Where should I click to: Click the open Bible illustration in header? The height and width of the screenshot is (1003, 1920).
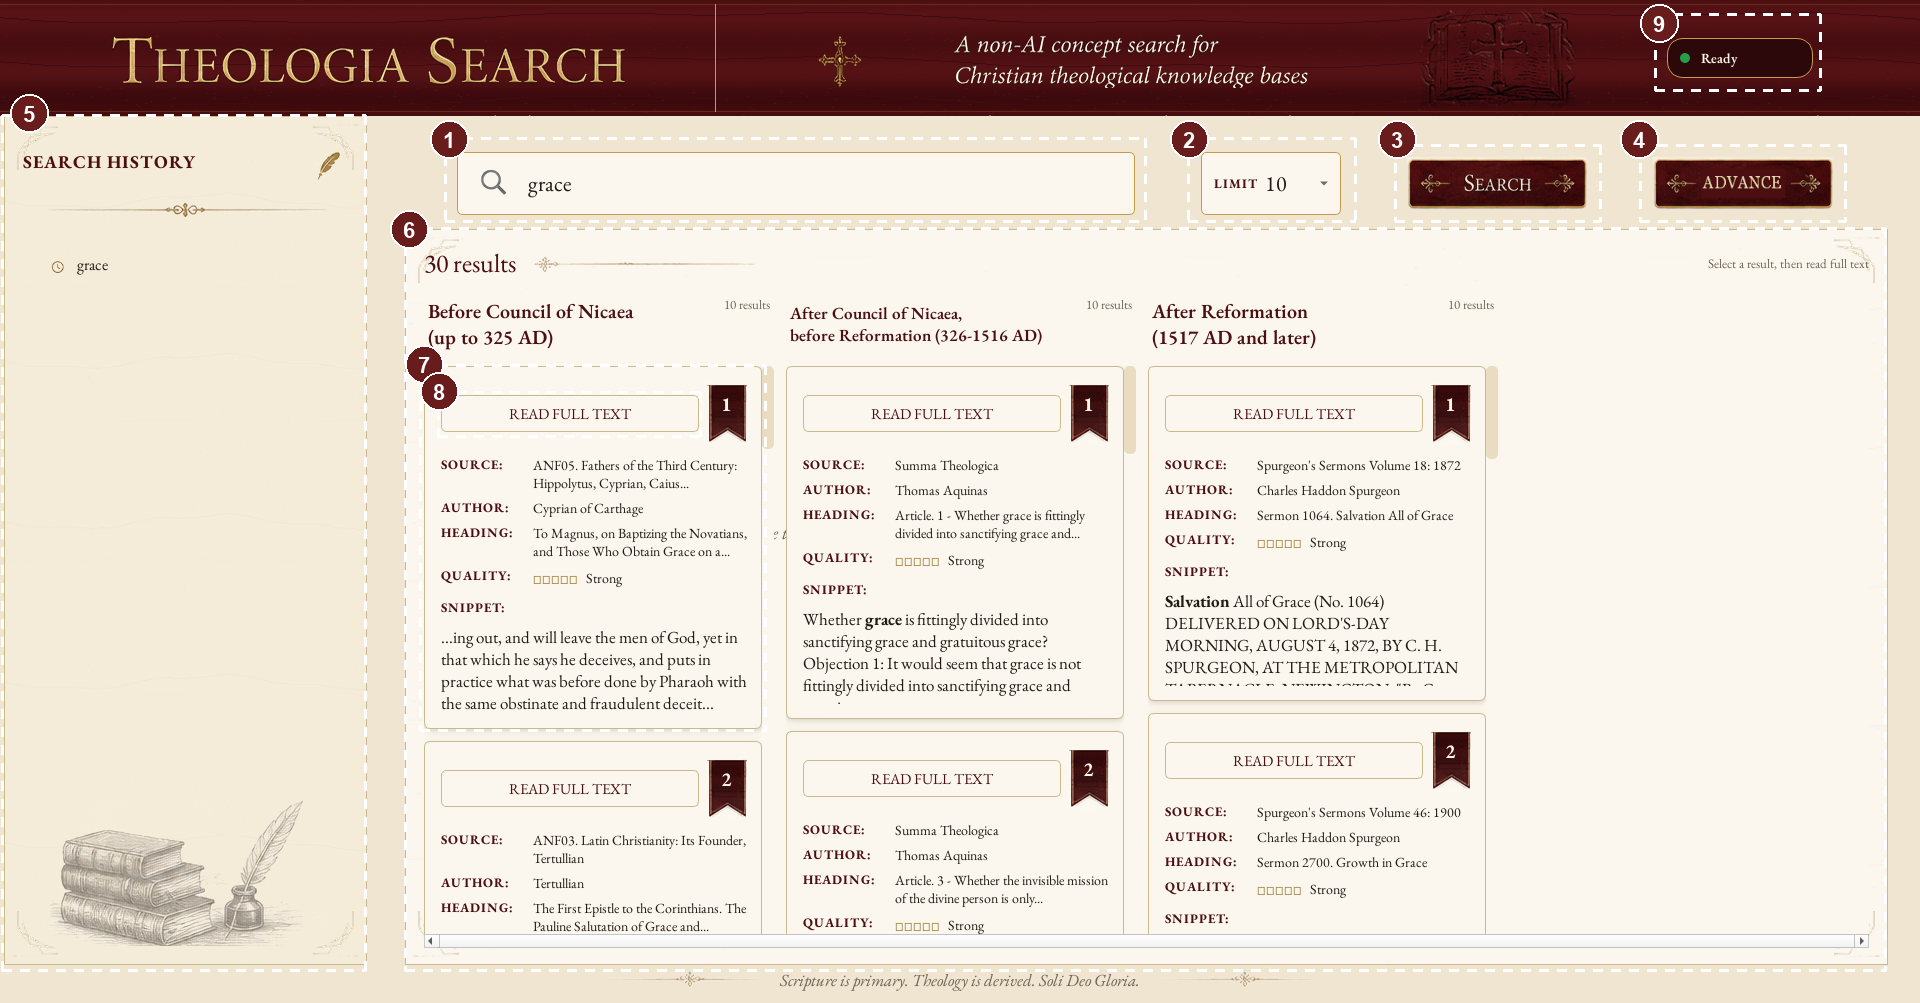point(1498,57)
